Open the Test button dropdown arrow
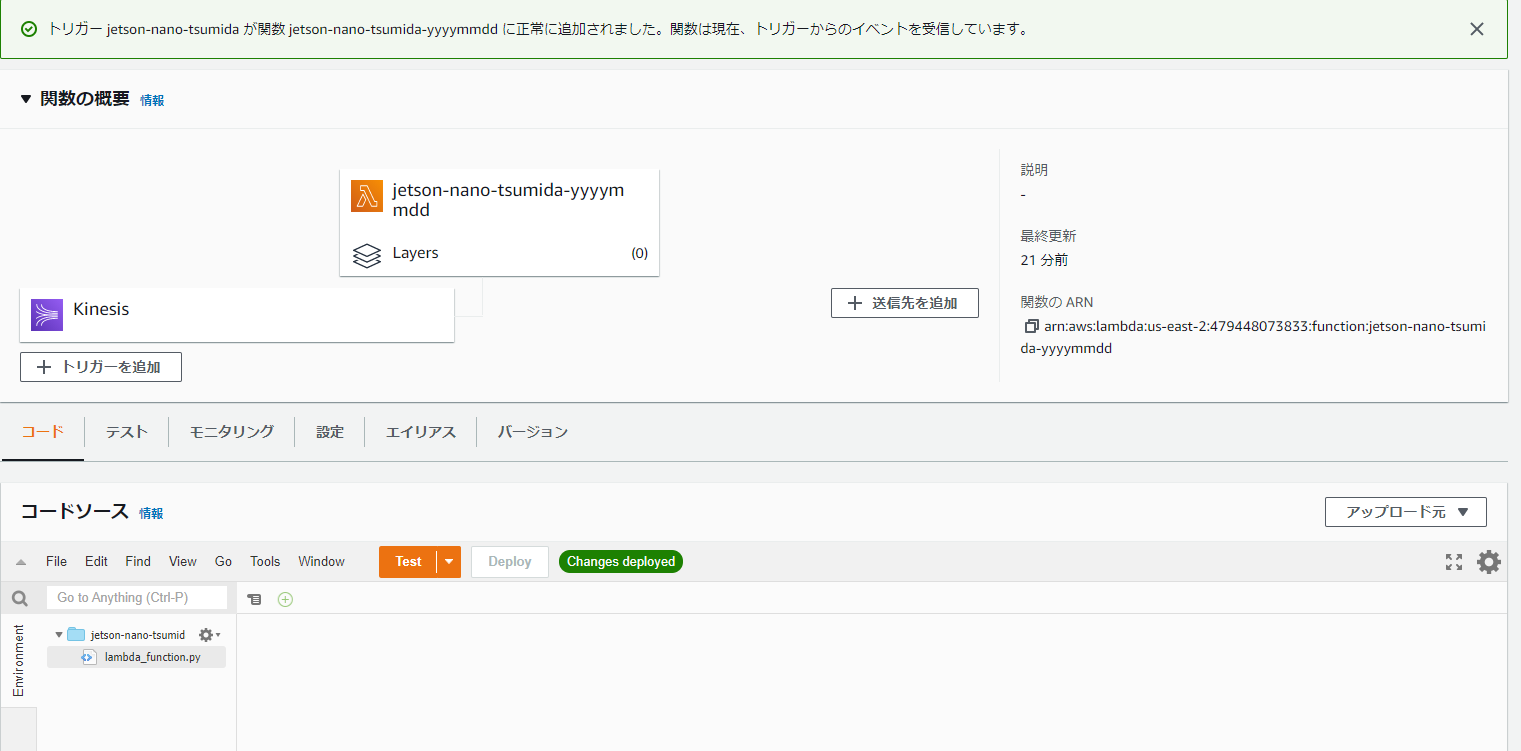1521x751 pixels. (449, 562)
